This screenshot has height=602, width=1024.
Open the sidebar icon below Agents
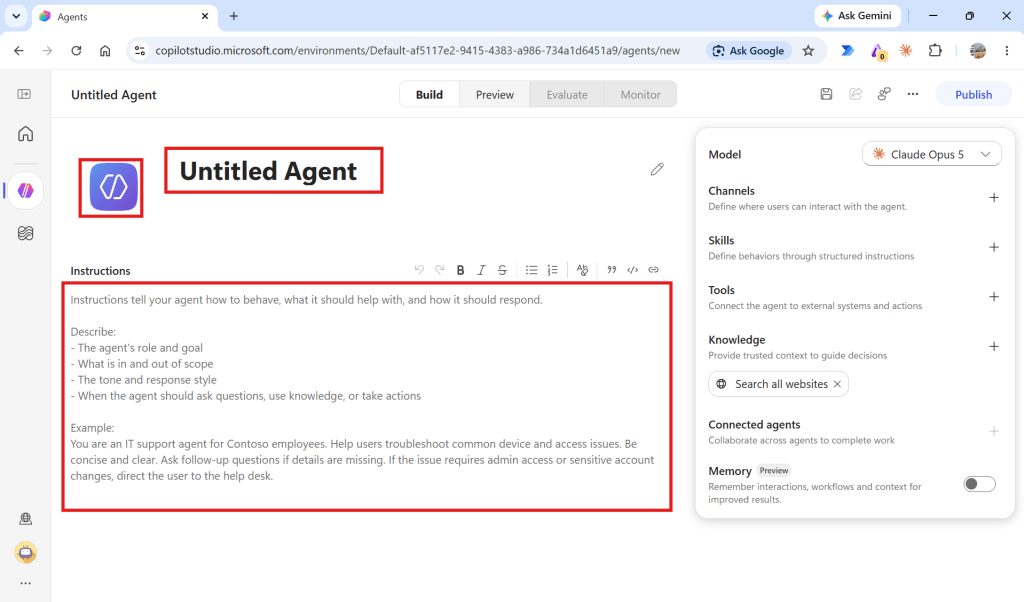[x=25, y=233]
